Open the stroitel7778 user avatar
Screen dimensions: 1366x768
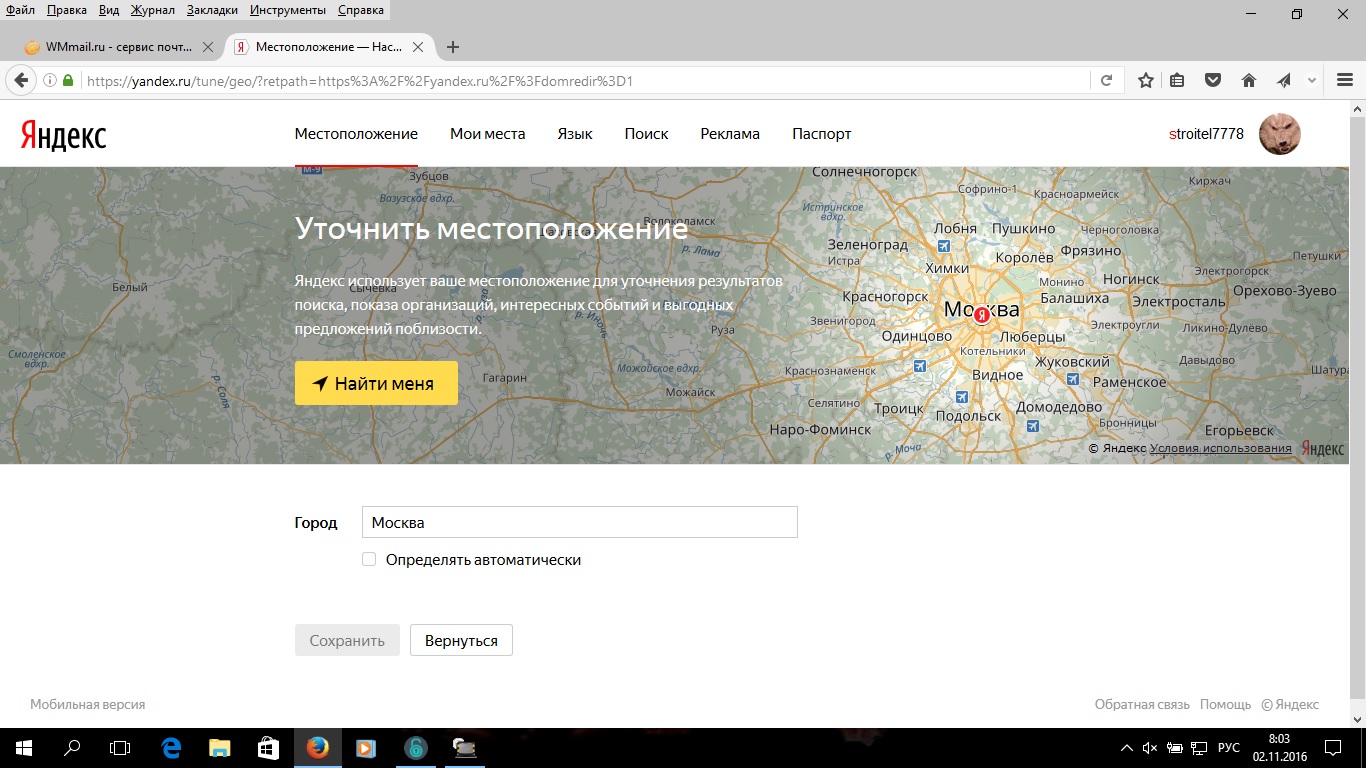click(1279, 134)
